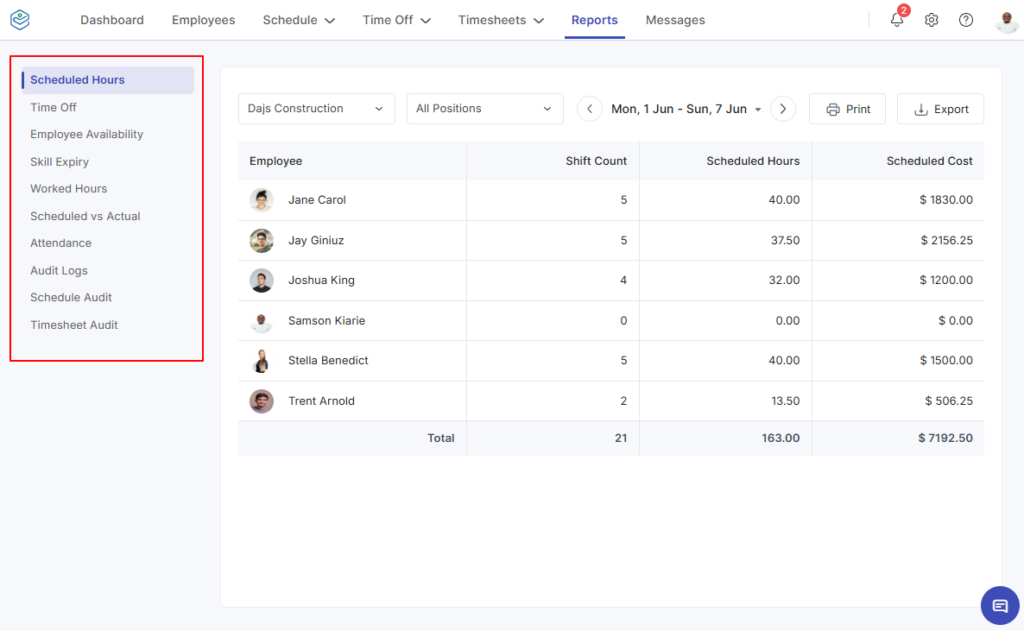Click the $ 7192.50 total cost

coord(945,438)
